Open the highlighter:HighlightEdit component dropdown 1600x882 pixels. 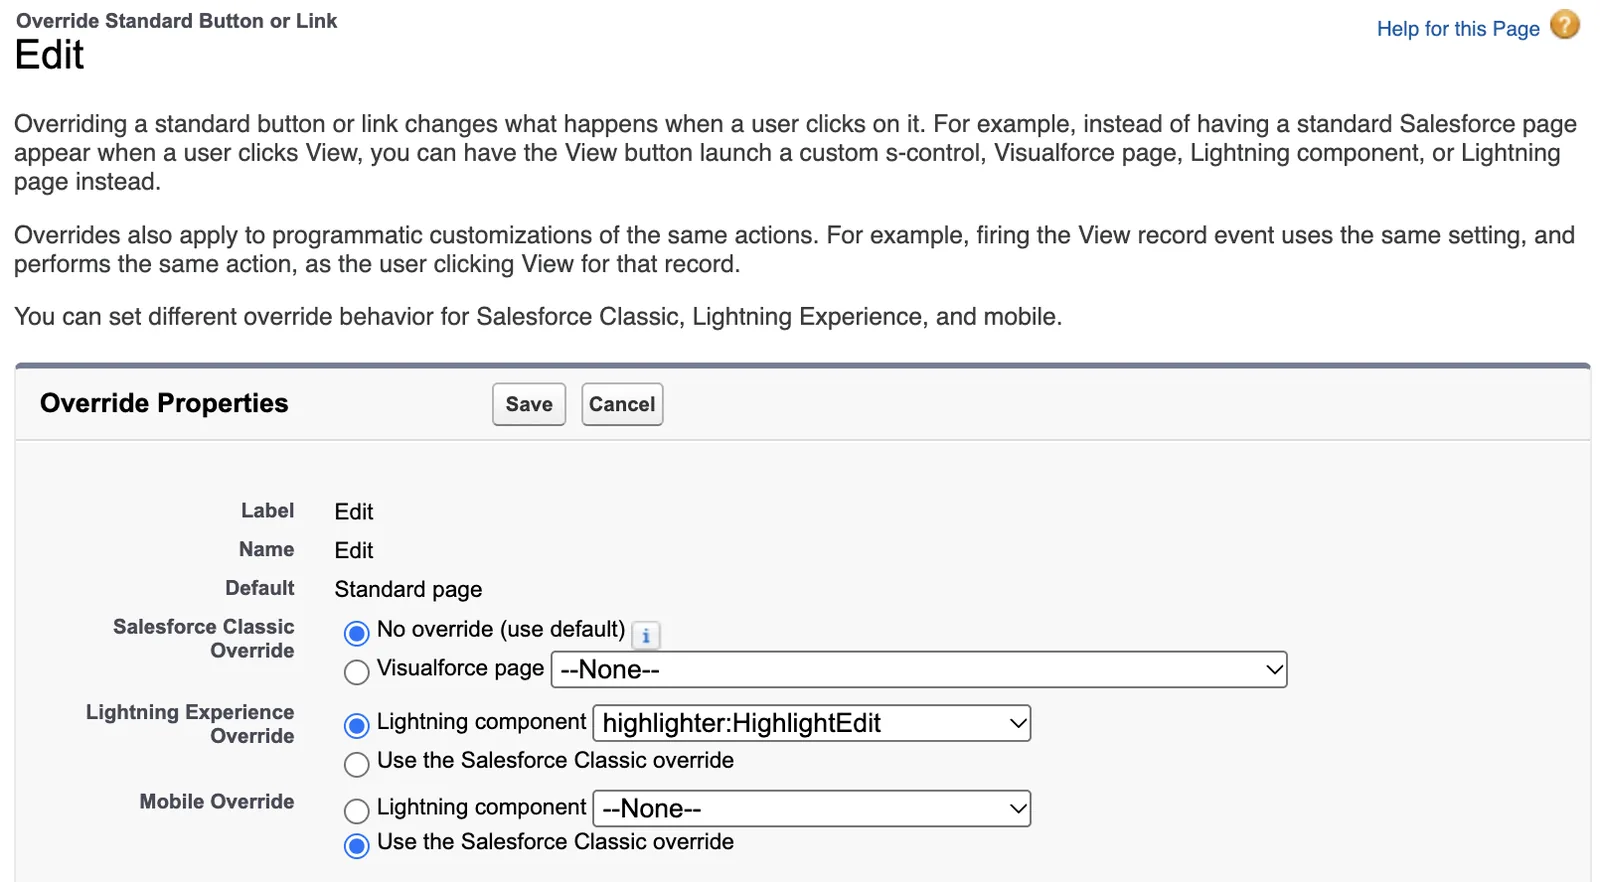coord(812,723)
